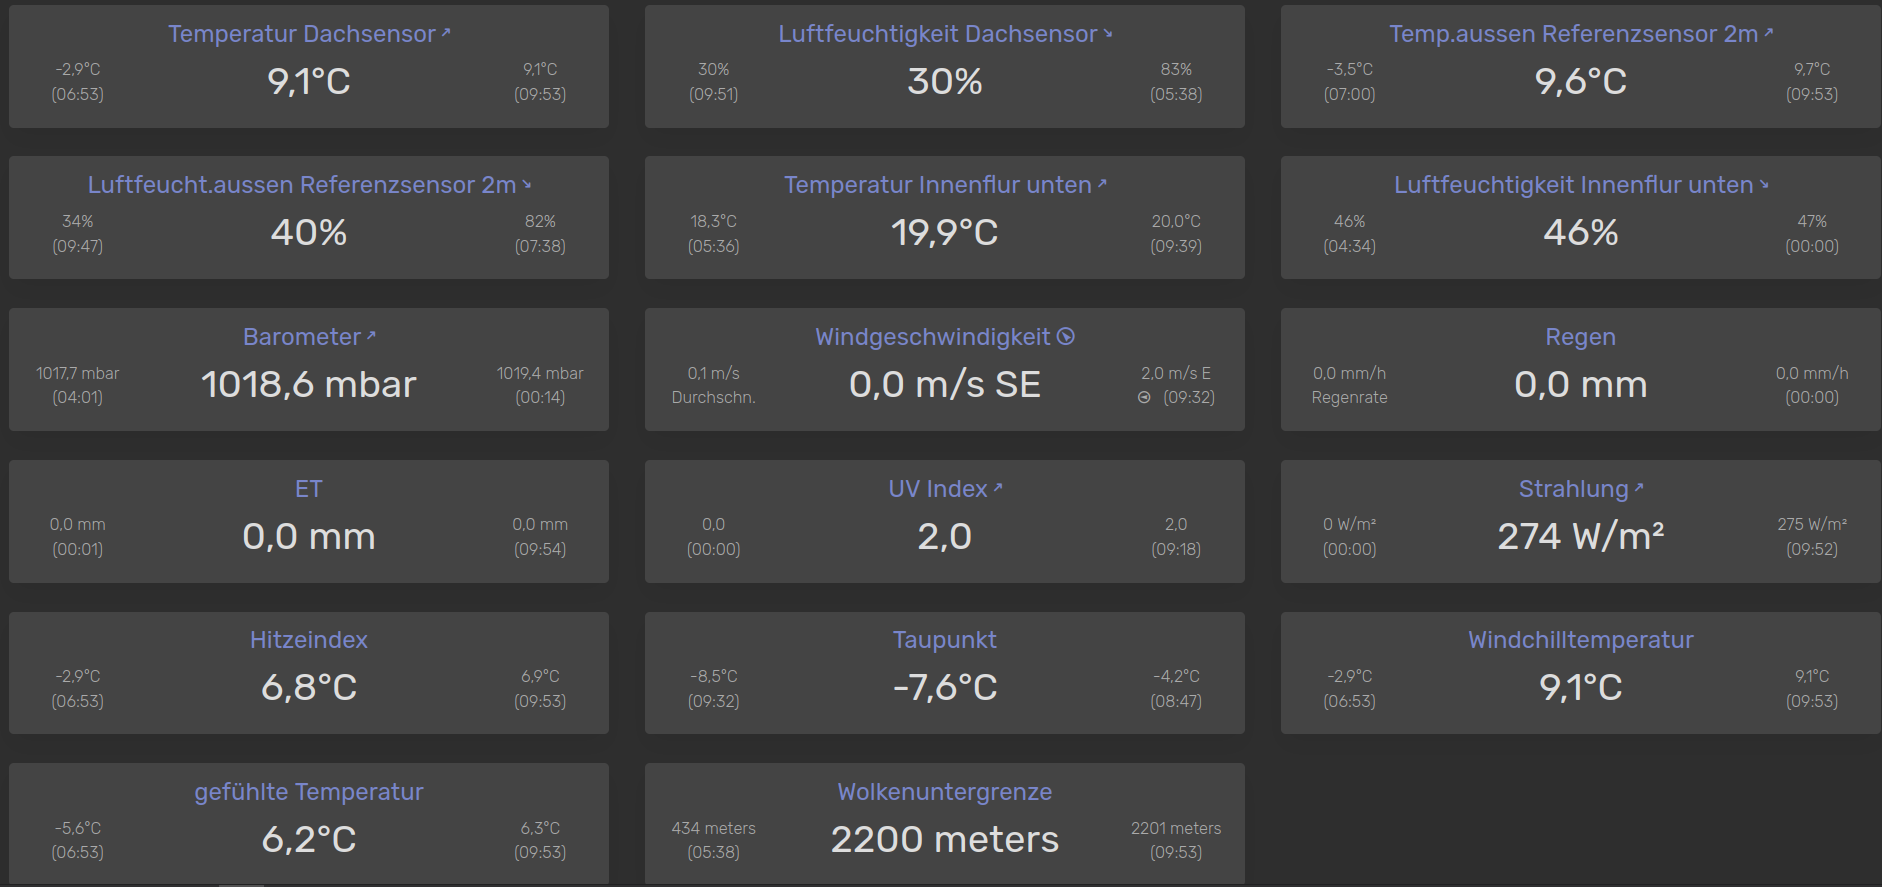Viewport: 1882px width, 887px height.
Task: Click the UV Index trend arrow
Action: (x=997, y=488)
